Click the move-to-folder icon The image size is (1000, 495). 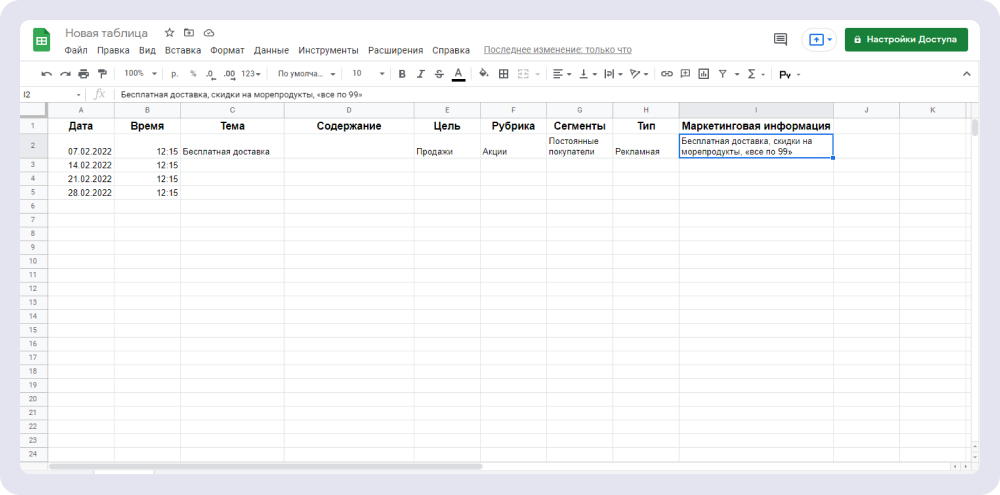189,33
